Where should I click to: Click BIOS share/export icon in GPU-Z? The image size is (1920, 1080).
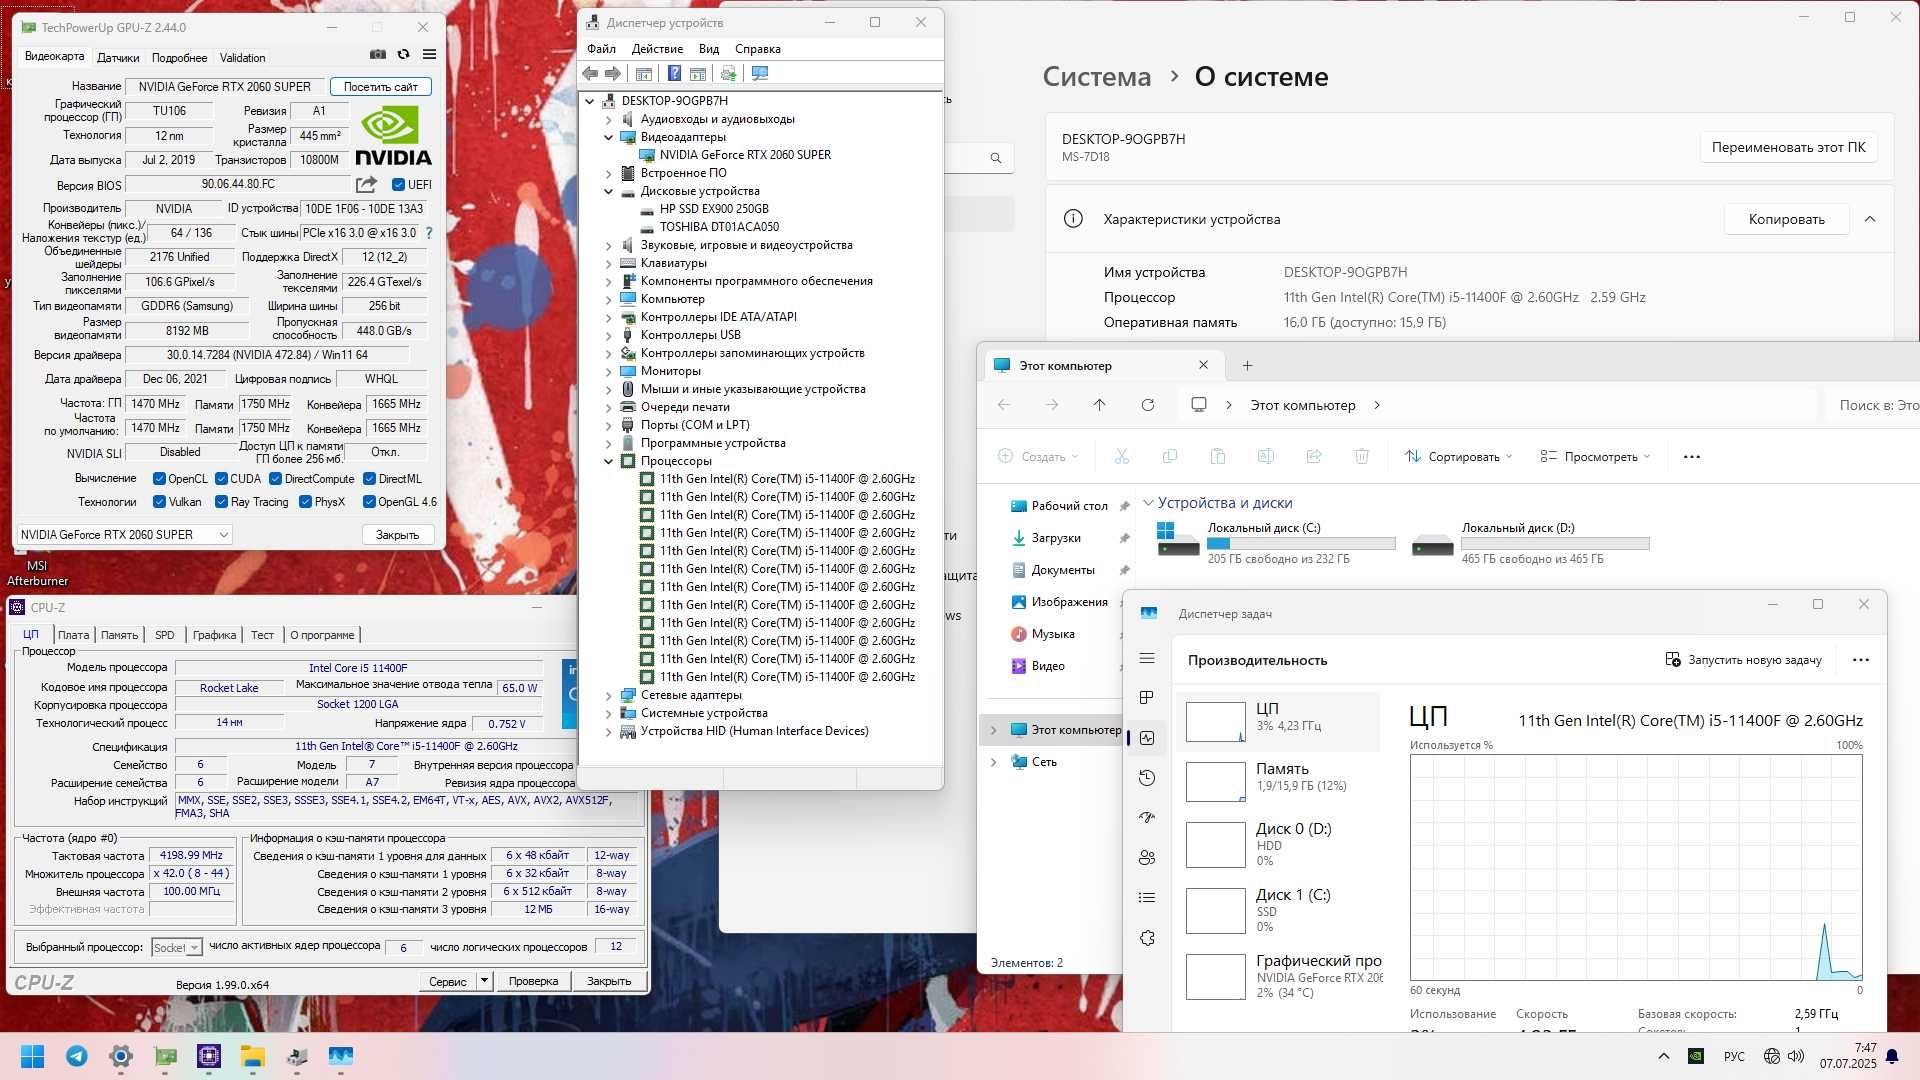(x=367, y=184)
